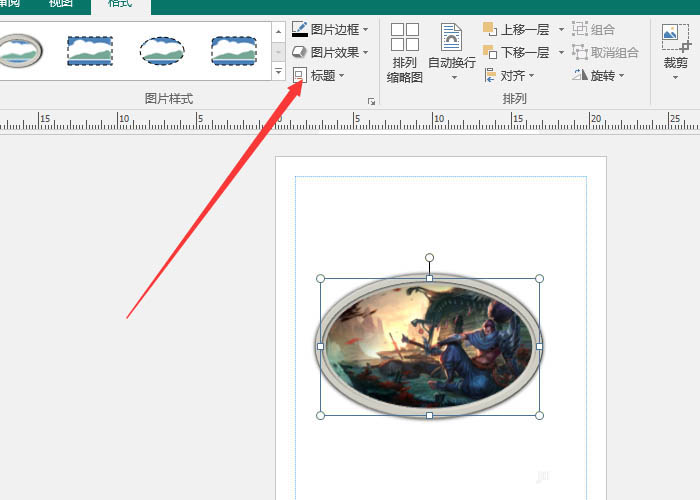Apply the oval beveled frame picture style
This screenshot has width=700, height=500.
click(20, 50)
